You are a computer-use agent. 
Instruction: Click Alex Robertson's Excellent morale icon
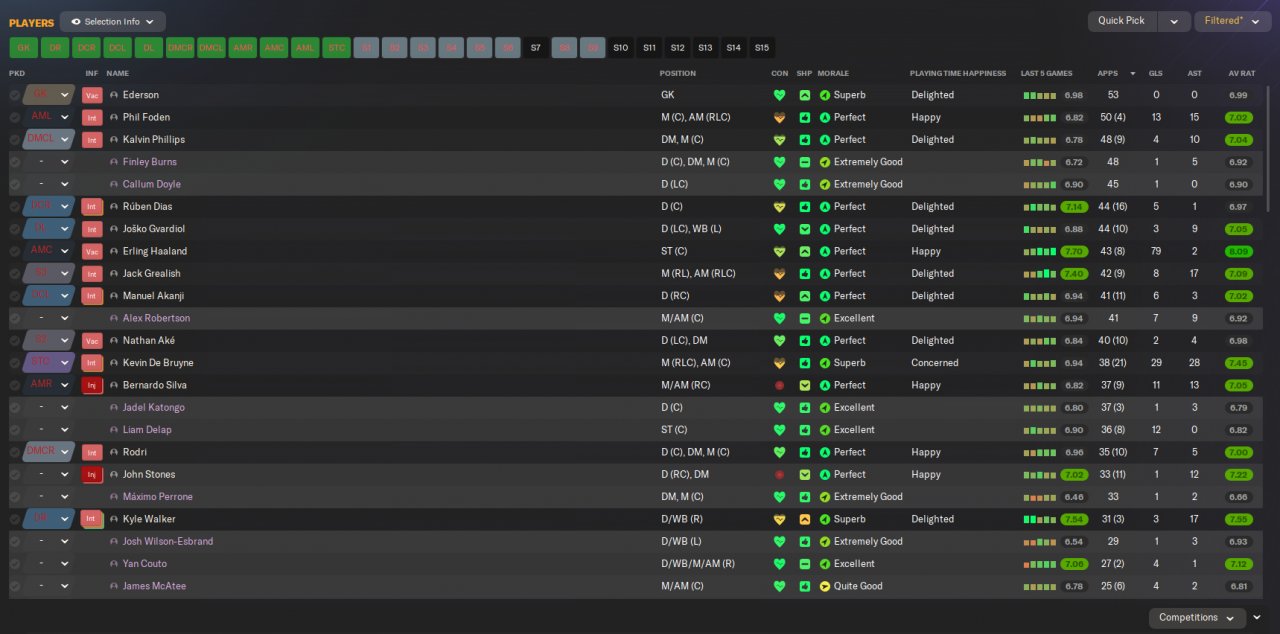pos(825,318)
